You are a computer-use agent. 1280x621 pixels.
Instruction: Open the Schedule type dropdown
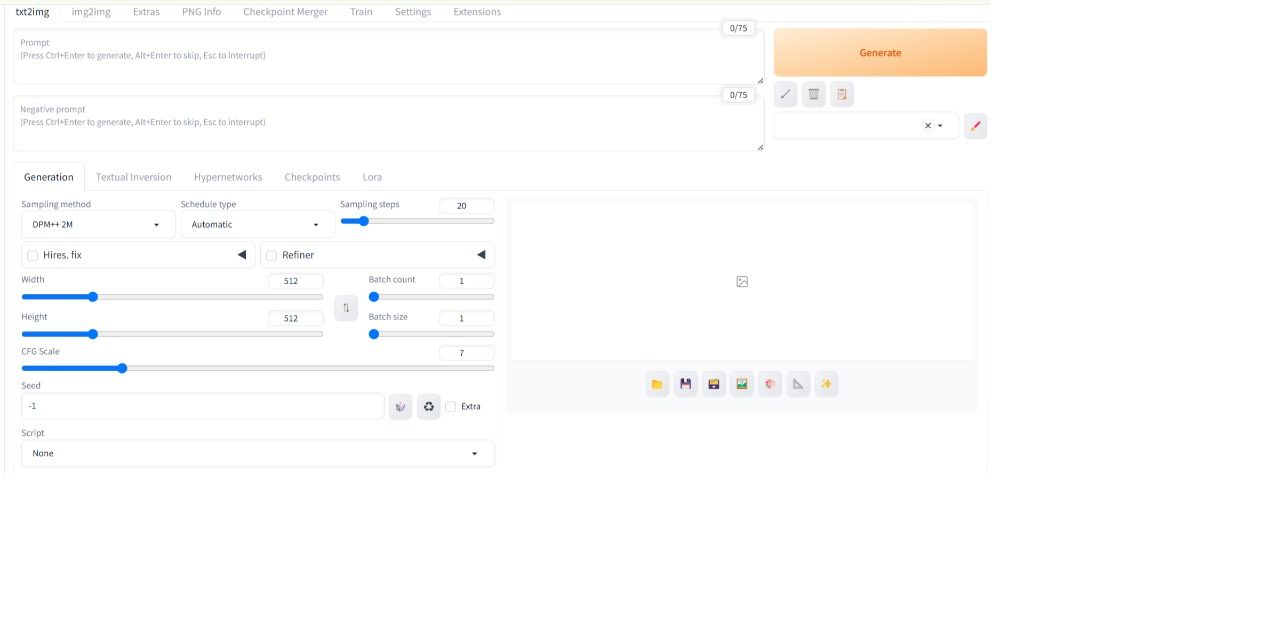point(257,225)
